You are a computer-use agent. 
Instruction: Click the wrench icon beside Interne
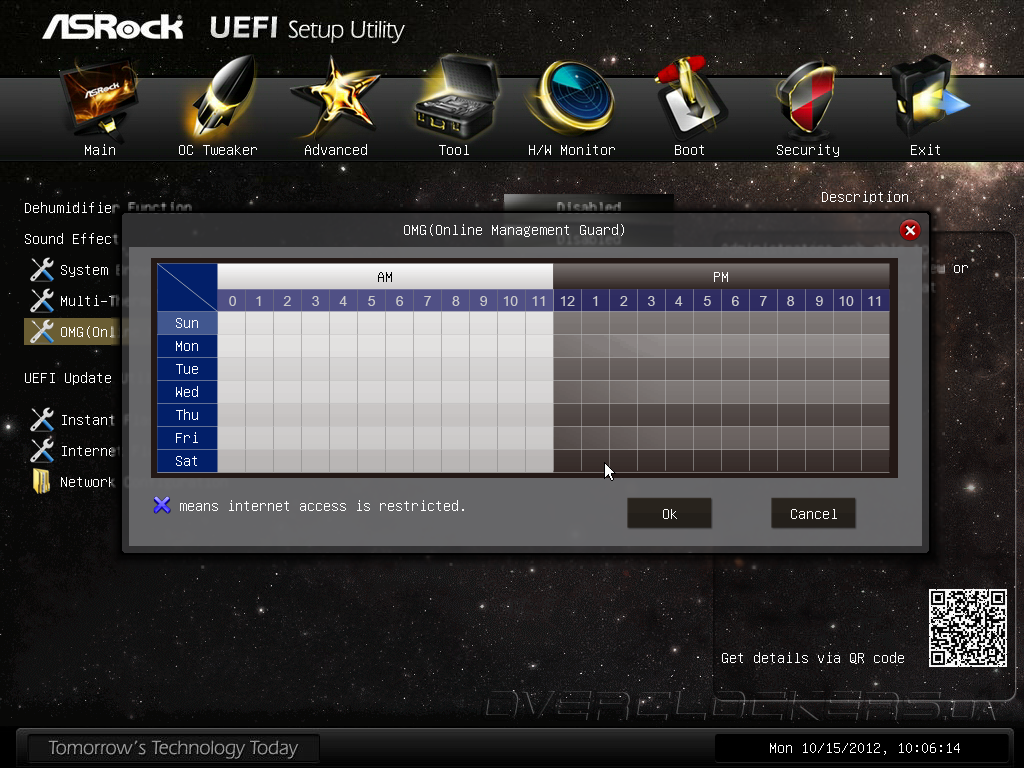point(42,451)
